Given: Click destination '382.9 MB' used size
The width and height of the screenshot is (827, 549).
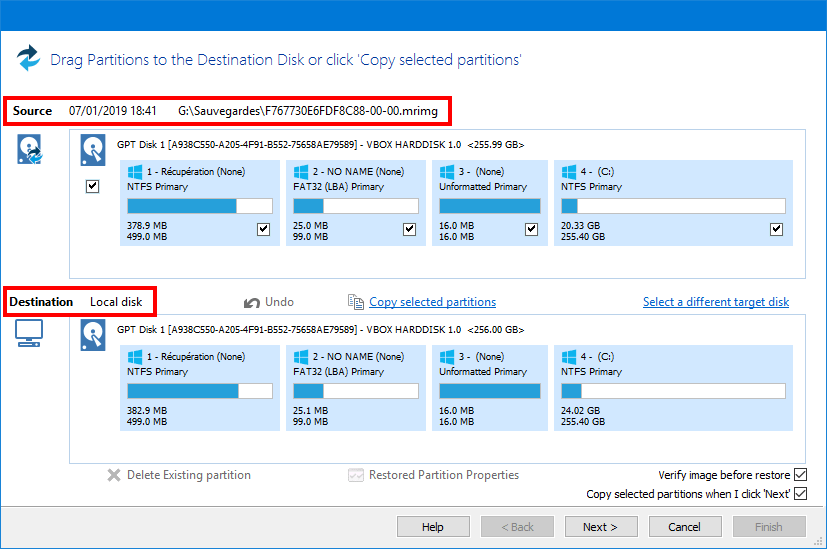Looking at the screenshot, I should [x=147, y=411].
